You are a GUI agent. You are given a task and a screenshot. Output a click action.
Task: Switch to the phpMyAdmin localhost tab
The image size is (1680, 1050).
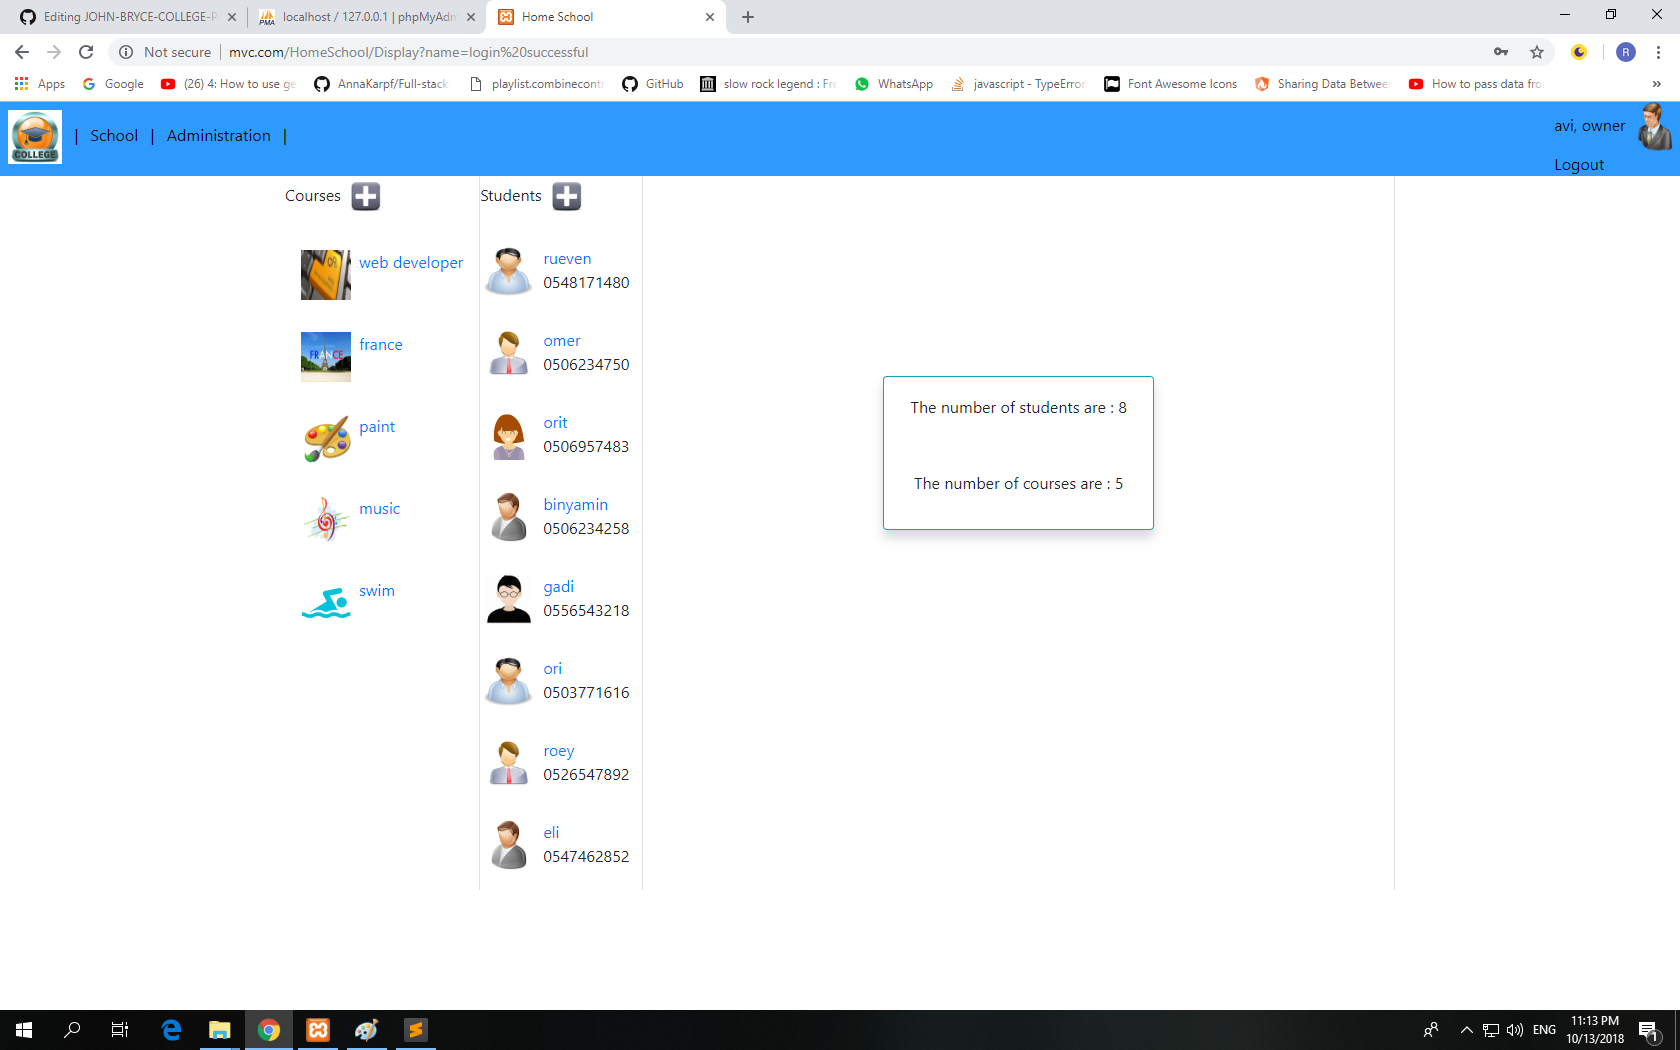[x=367, y=17]
